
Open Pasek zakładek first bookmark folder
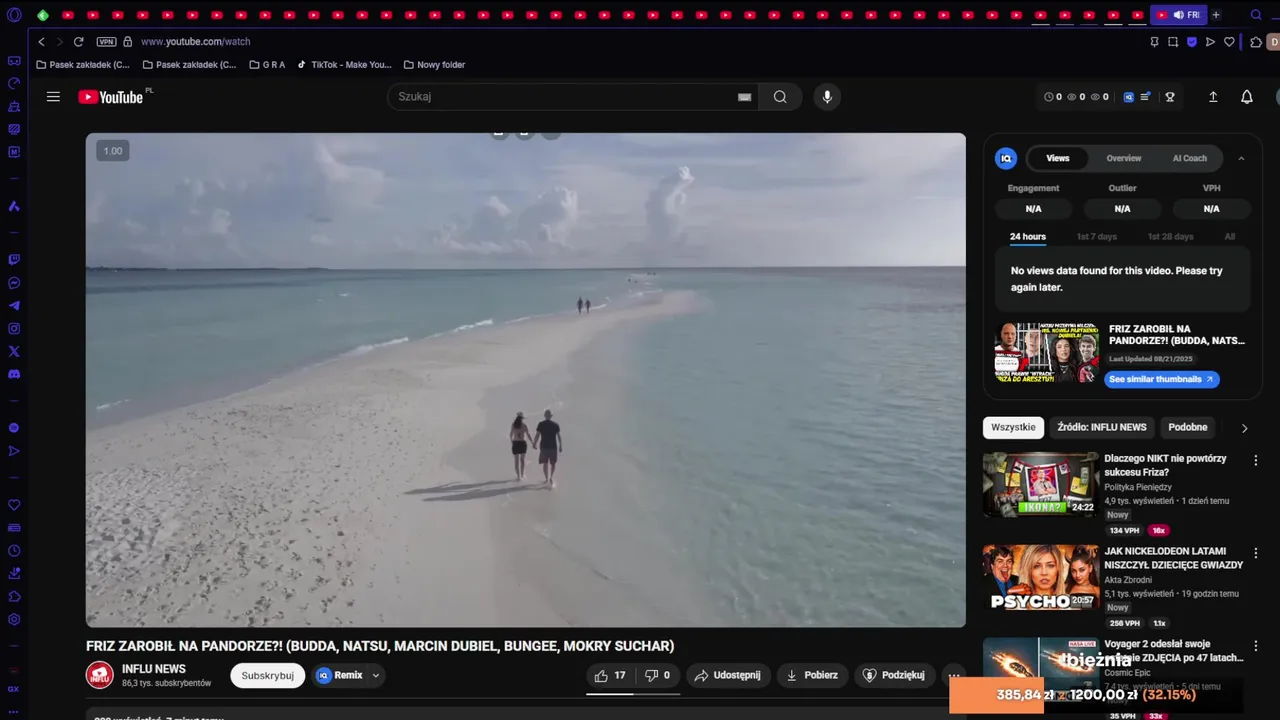tap(83, 65)
